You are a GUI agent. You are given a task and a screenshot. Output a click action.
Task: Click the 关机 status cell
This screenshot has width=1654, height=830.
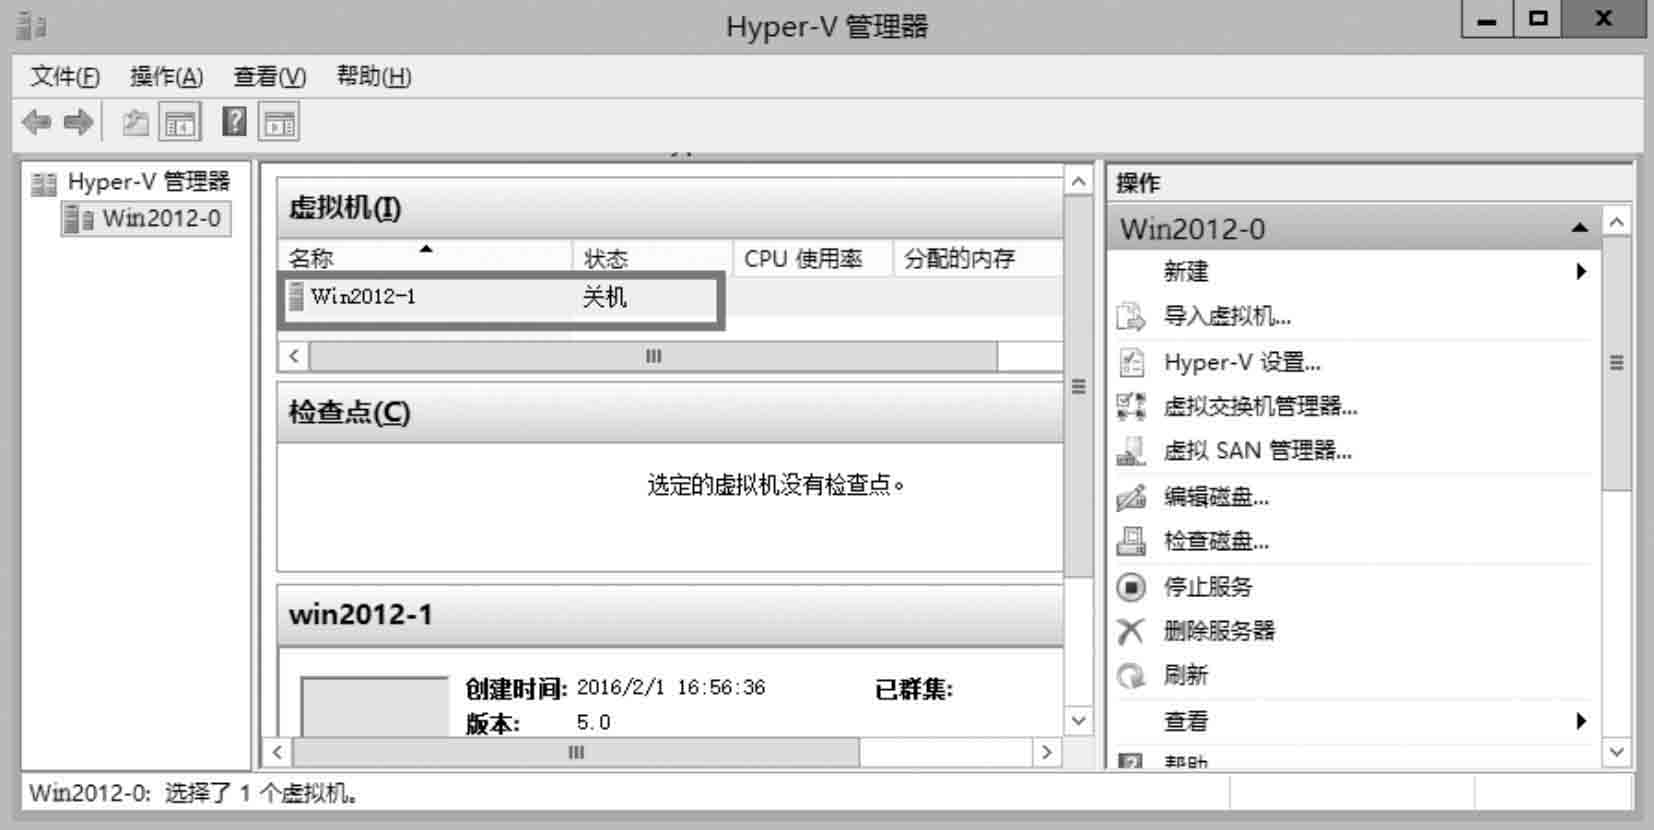tap(604, 297)
